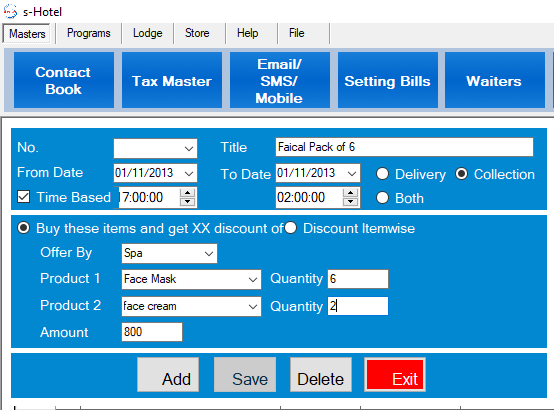554x410 pixels.
Task: Open the Waiters tile
Action: point(495,80)
